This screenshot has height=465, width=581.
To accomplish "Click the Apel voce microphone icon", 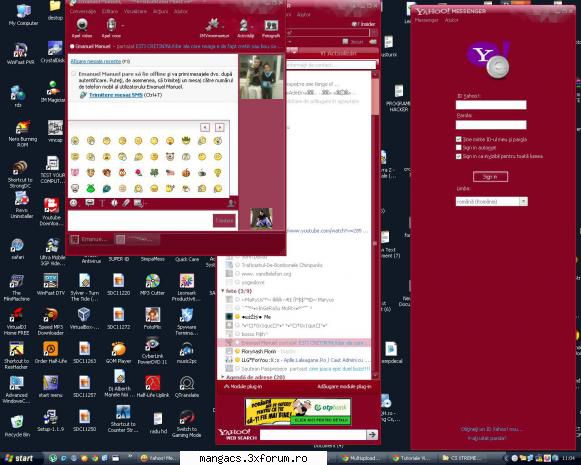I will pos(111,25).
